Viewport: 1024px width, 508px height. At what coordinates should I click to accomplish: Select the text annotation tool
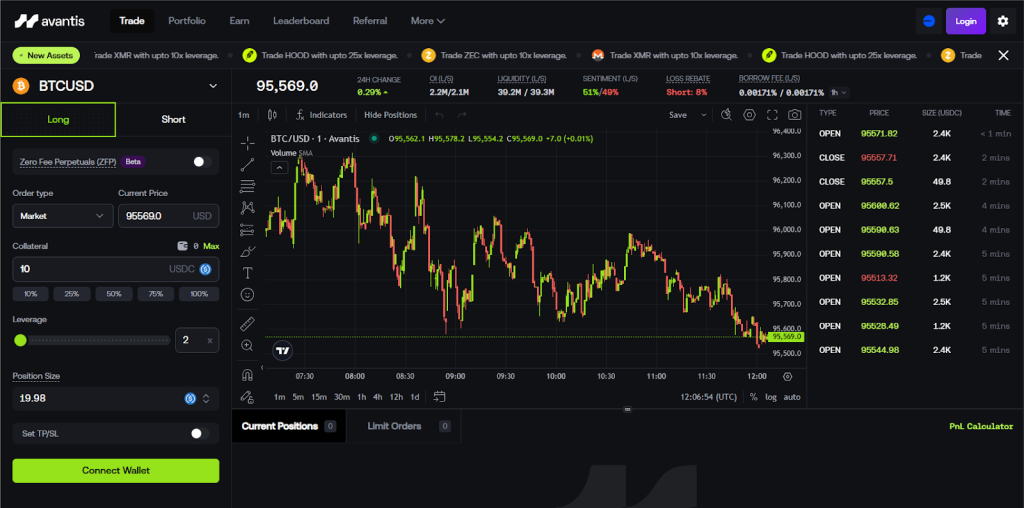tap(247, 272)
